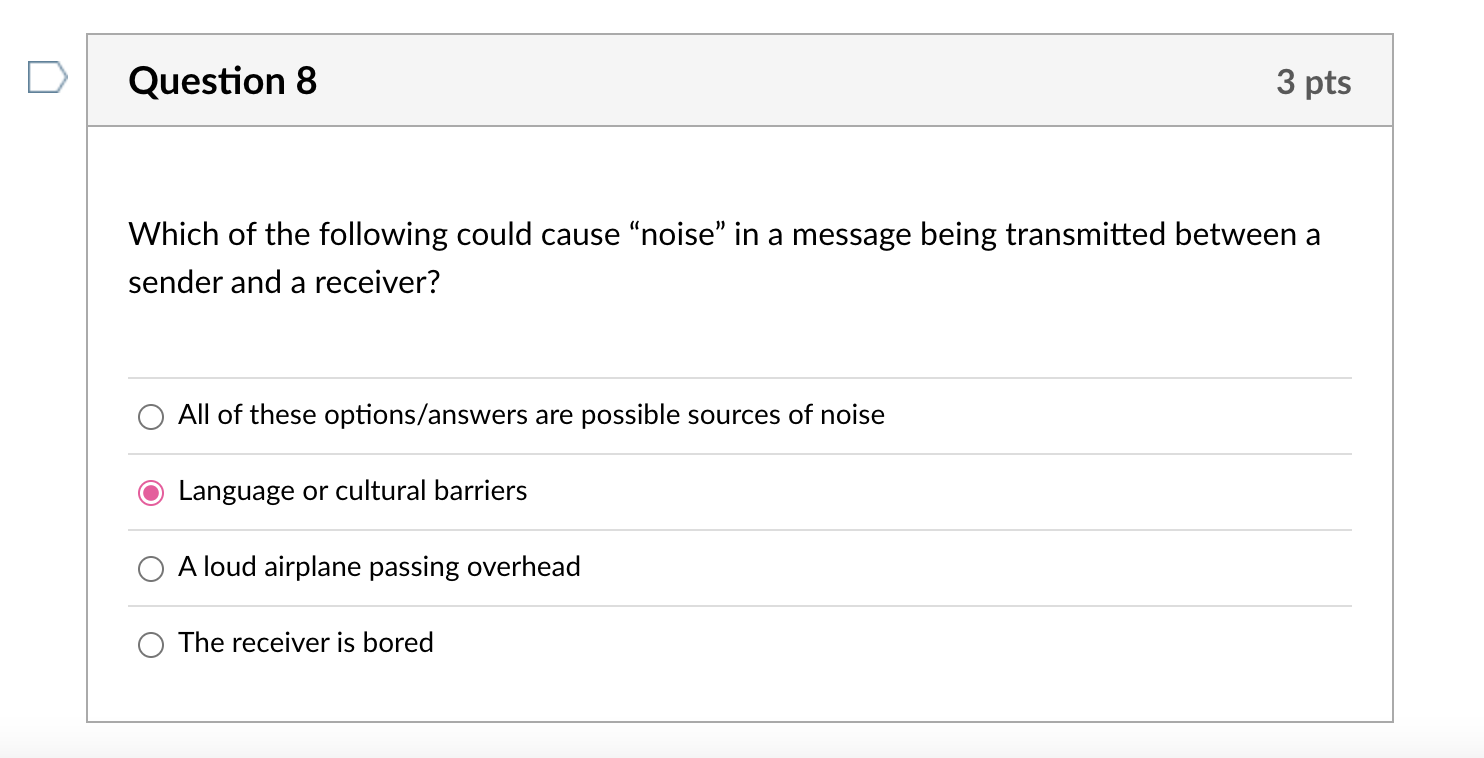This screenshot has height=758, width=1484.
Task: Click the Question 8 header bar
Action: coord(740,80)
